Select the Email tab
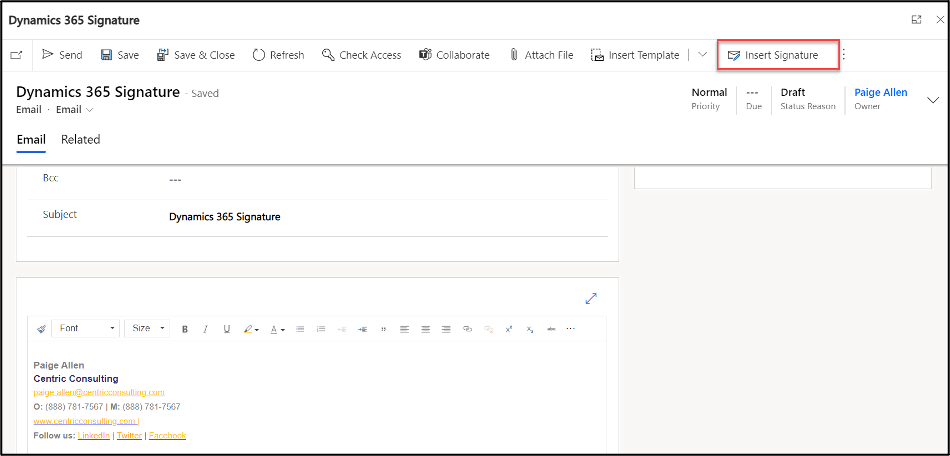950x456 pixels. tap(31, 139)
